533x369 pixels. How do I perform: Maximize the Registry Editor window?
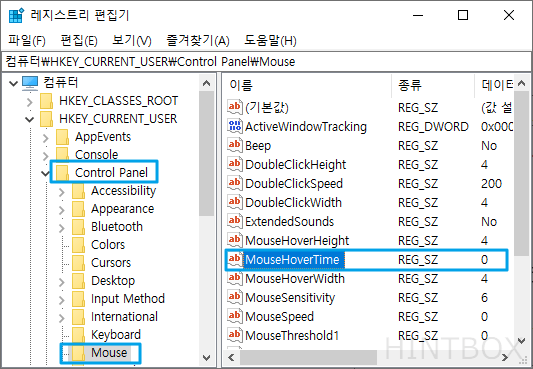click(463, 15)
